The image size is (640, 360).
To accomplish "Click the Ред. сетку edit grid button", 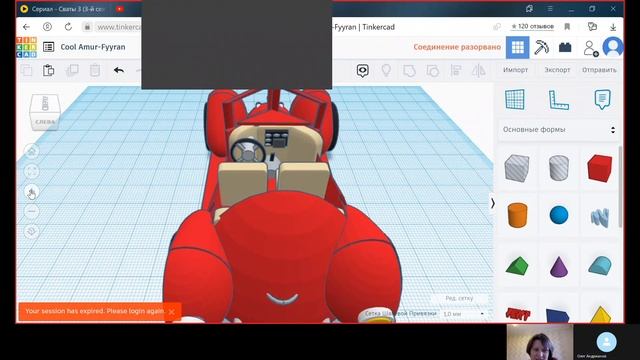I will 459,298.
